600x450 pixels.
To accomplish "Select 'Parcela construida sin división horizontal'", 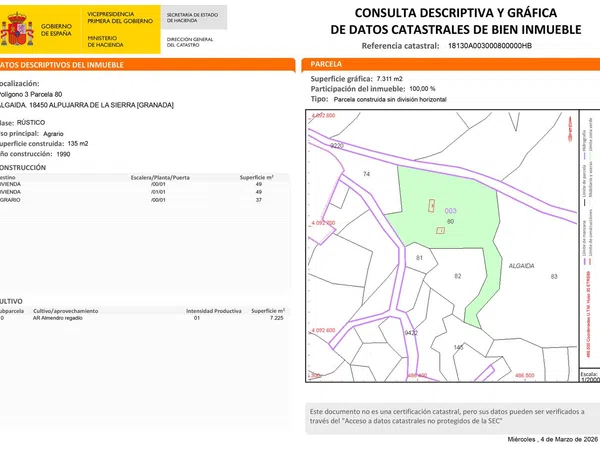I will click(390, 99).
